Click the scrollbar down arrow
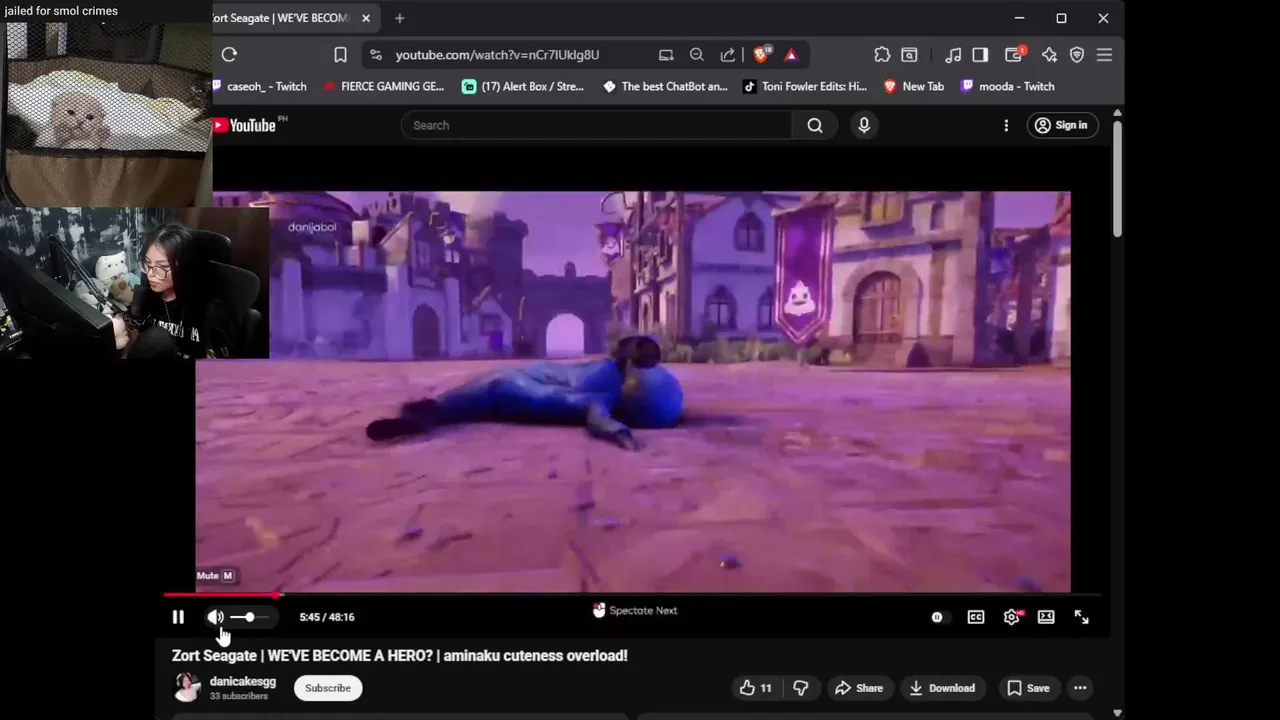The image size is (1280, 720). [x=1117, y=713]
